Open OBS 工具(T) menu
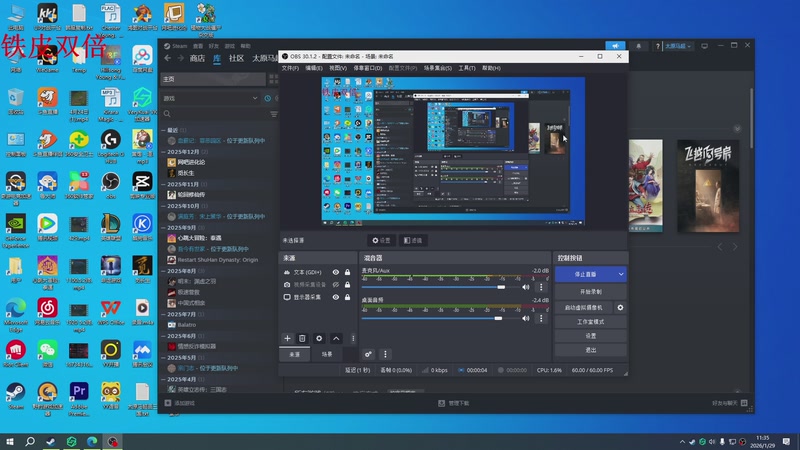Screen dimensions: 800x450 [x=466, y=68]
